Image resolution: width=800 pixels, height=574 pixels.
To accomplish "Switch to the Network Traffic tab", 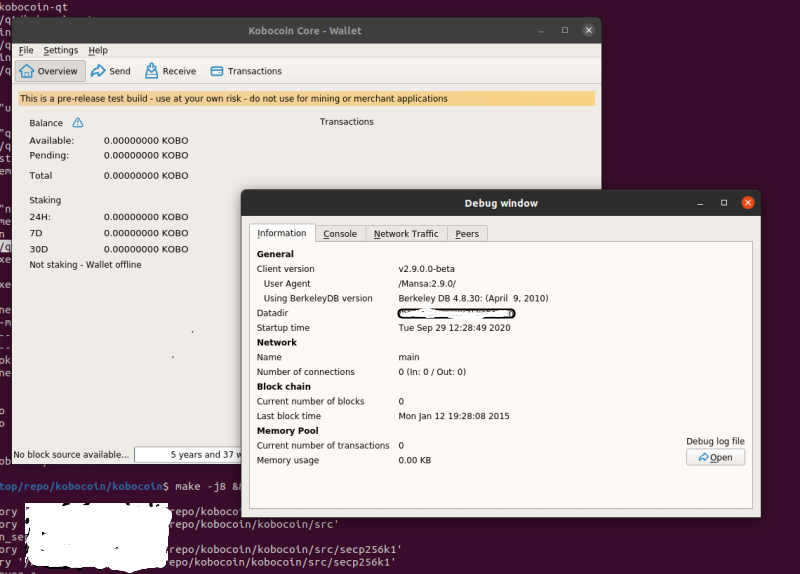I will (406, 234).
